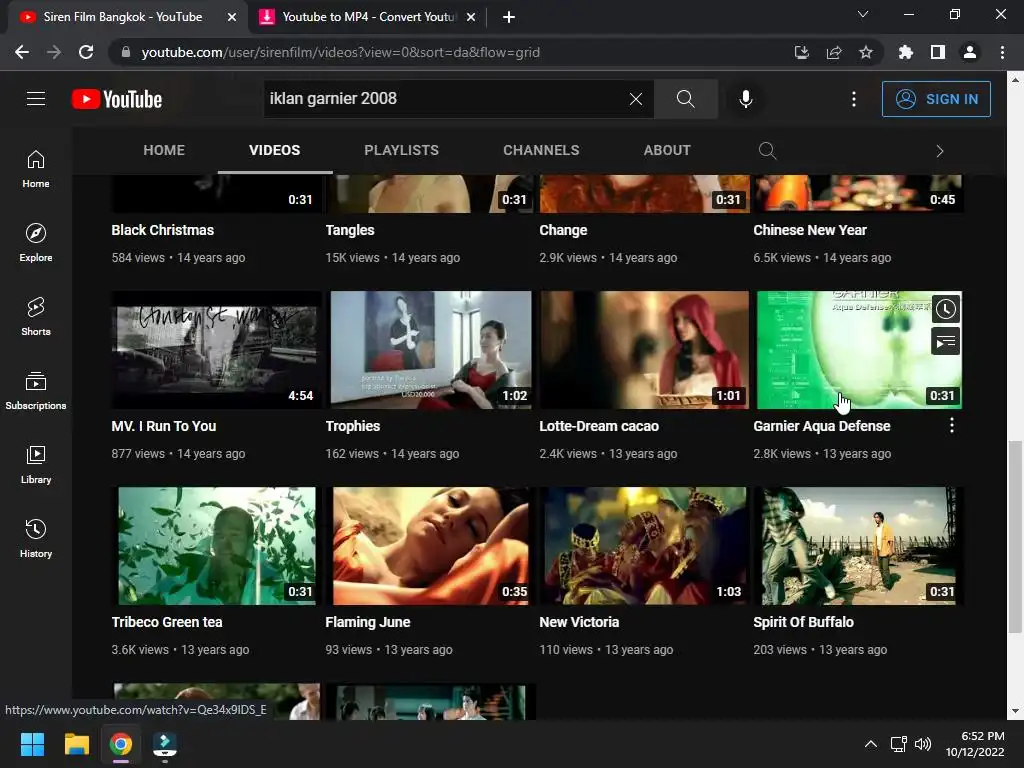Bookmark this page with the star icon

[865, 52]
